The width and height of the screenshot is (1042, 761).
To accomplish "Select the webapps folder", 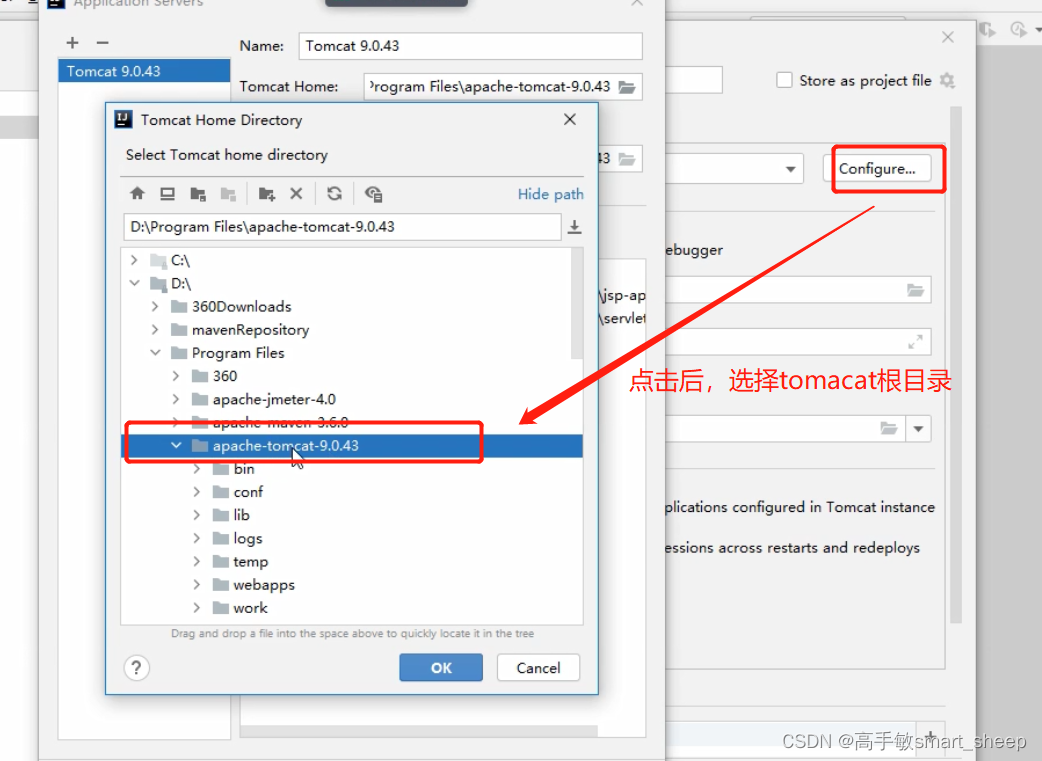I will click(x=264, y=585).
